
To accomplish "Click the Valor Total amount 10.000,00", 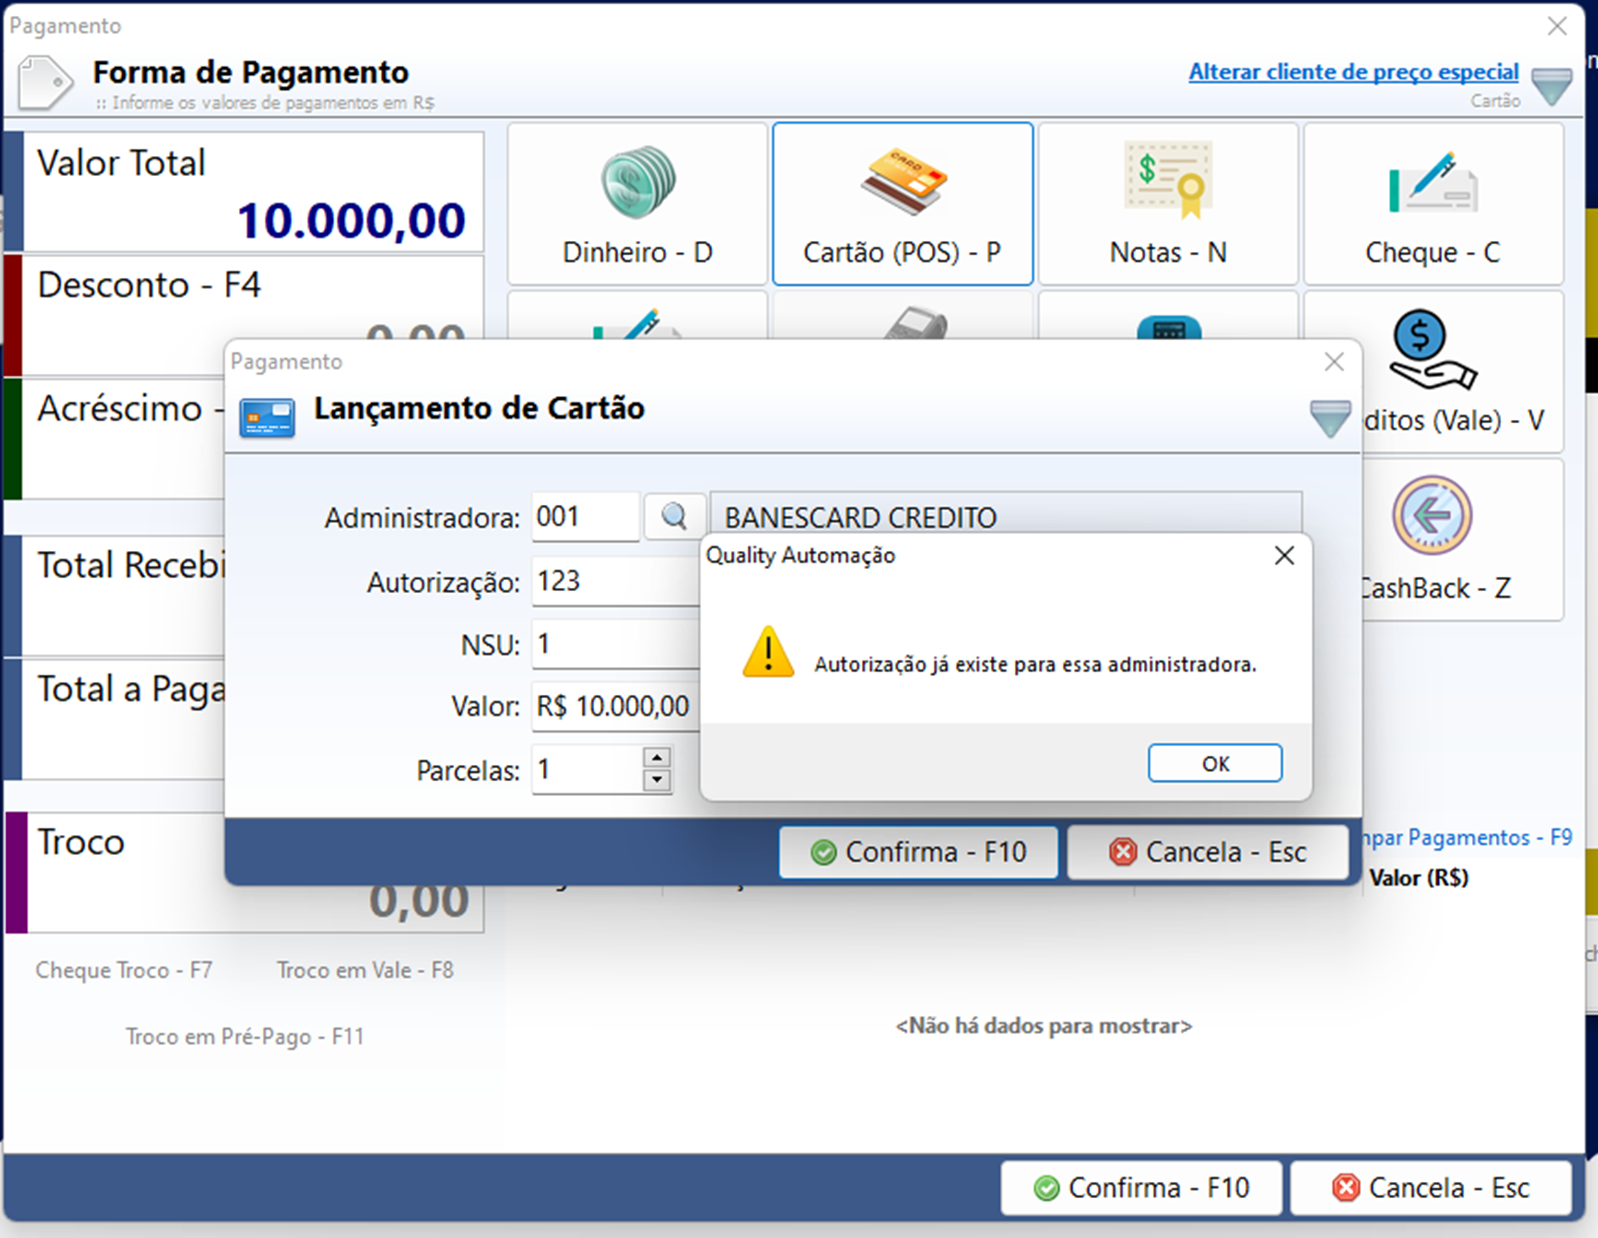I will tap(351, 221).
